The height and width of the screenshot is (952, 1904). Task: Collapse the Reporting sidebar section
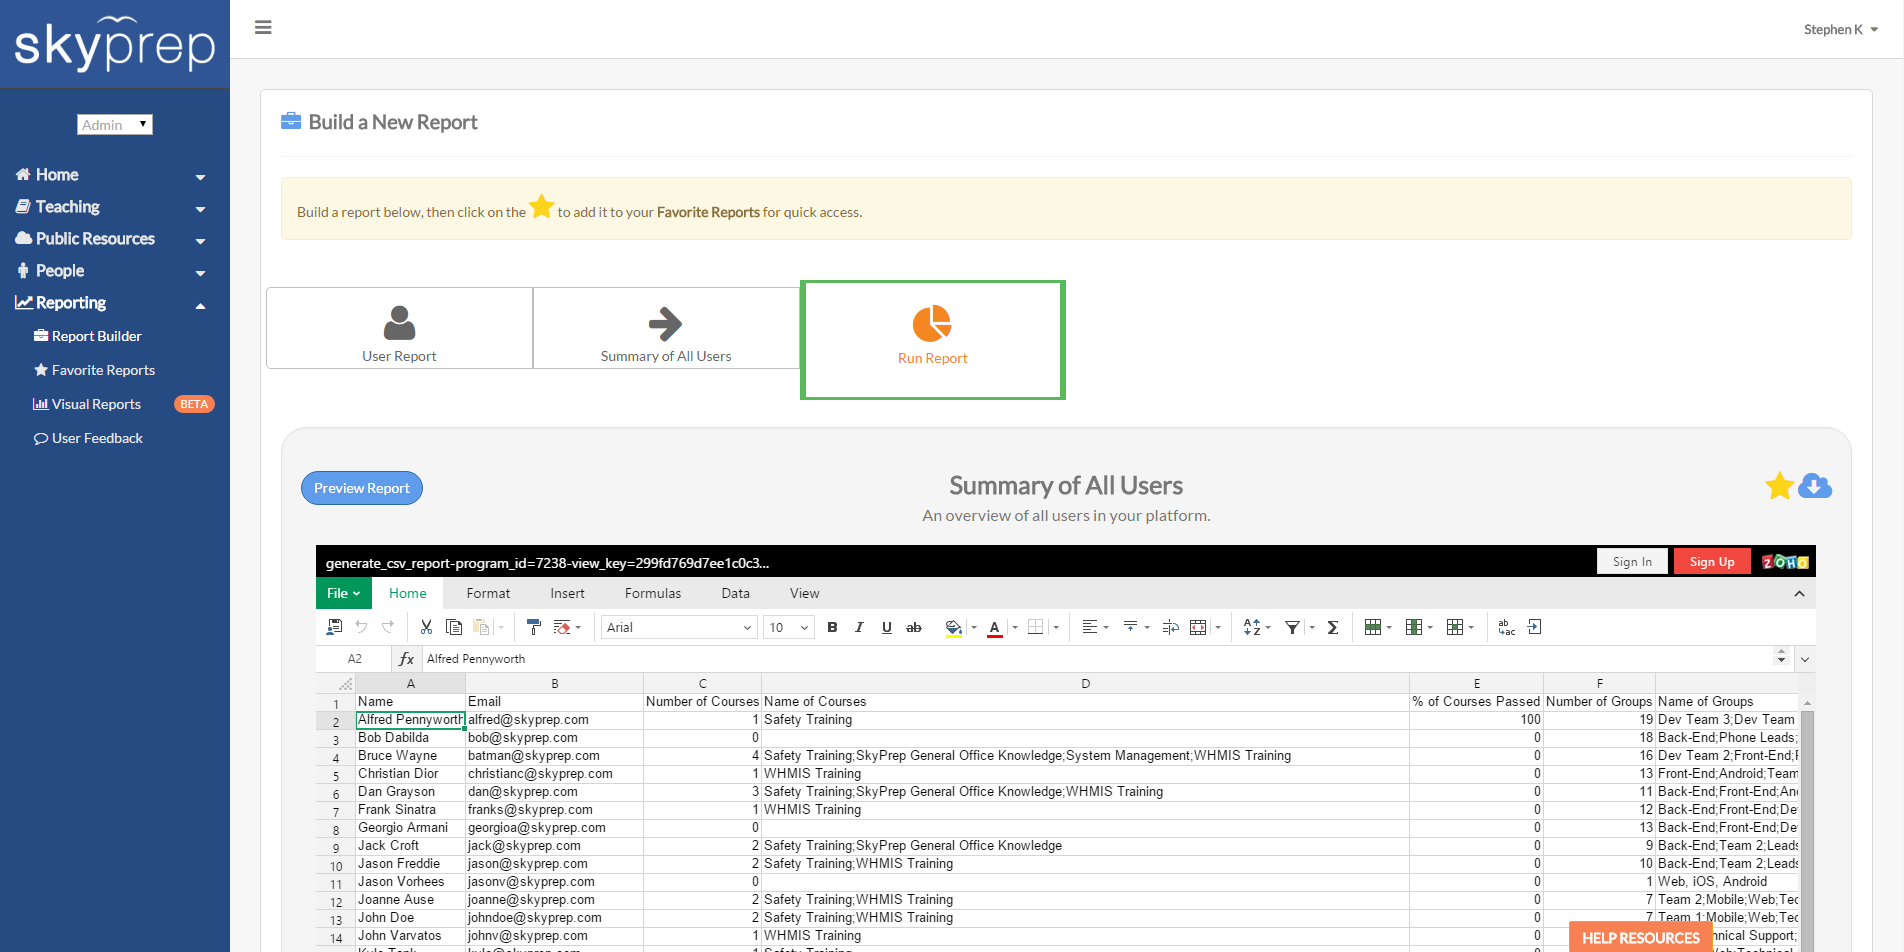click(200, 303)
